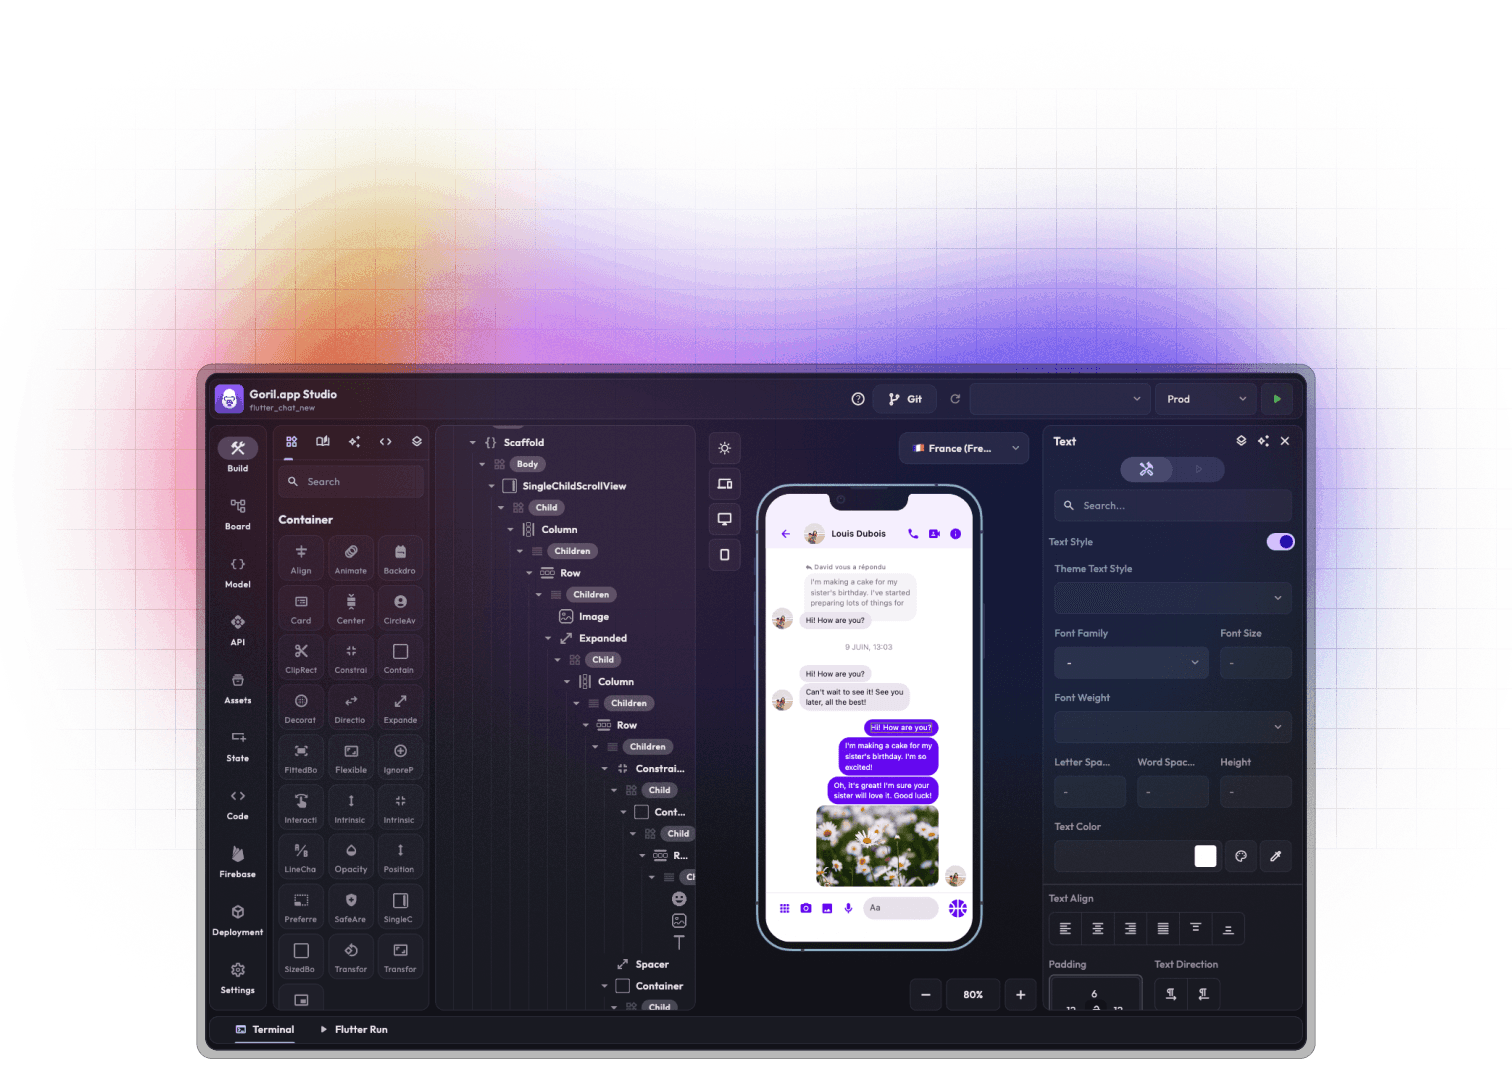The image size is (1512, 1068).
Task: Click the refresh icon next to Git
Action: tap(955, 399)
